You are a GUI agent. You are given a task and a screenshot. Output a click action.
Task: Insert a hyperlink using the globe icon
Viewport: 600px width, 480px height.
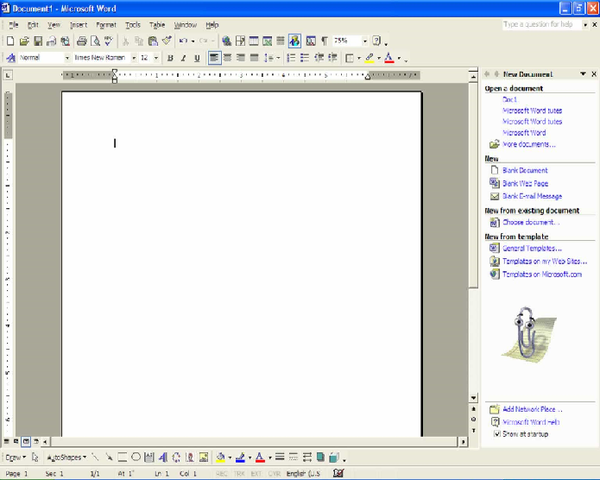click(227, 41)
